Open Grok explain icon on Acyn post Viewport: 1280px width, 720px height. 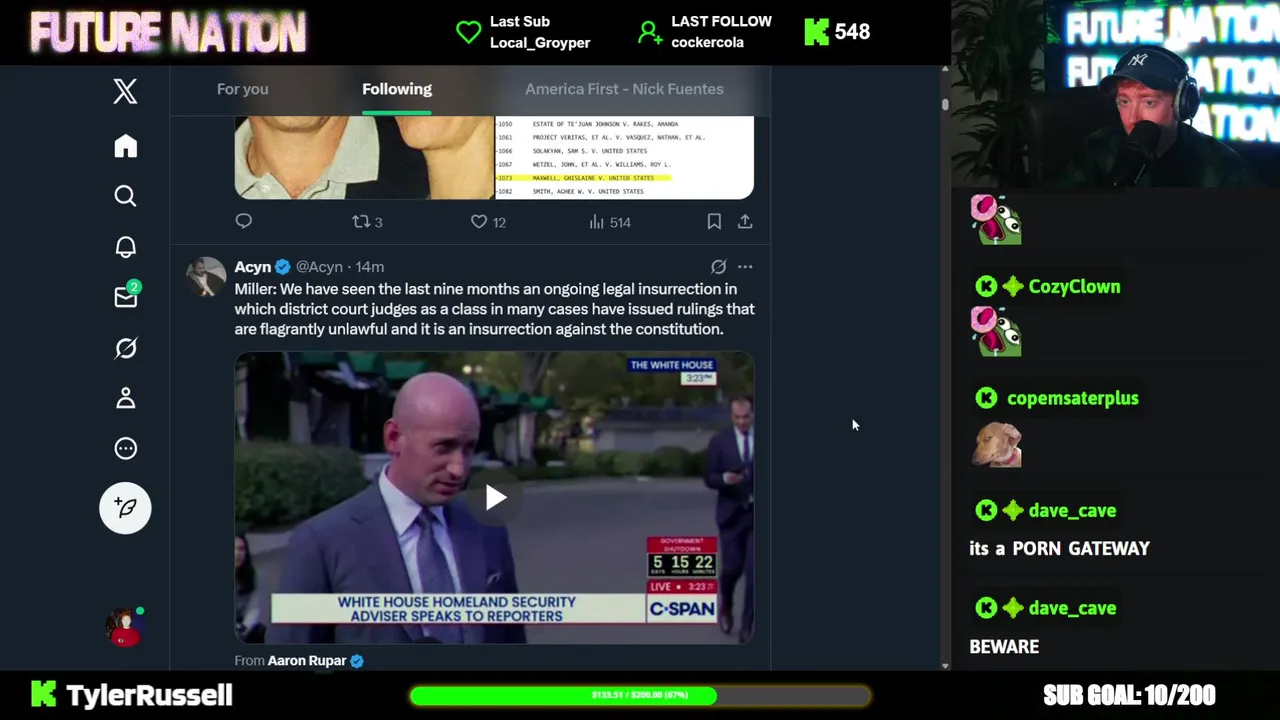(718, 267)
